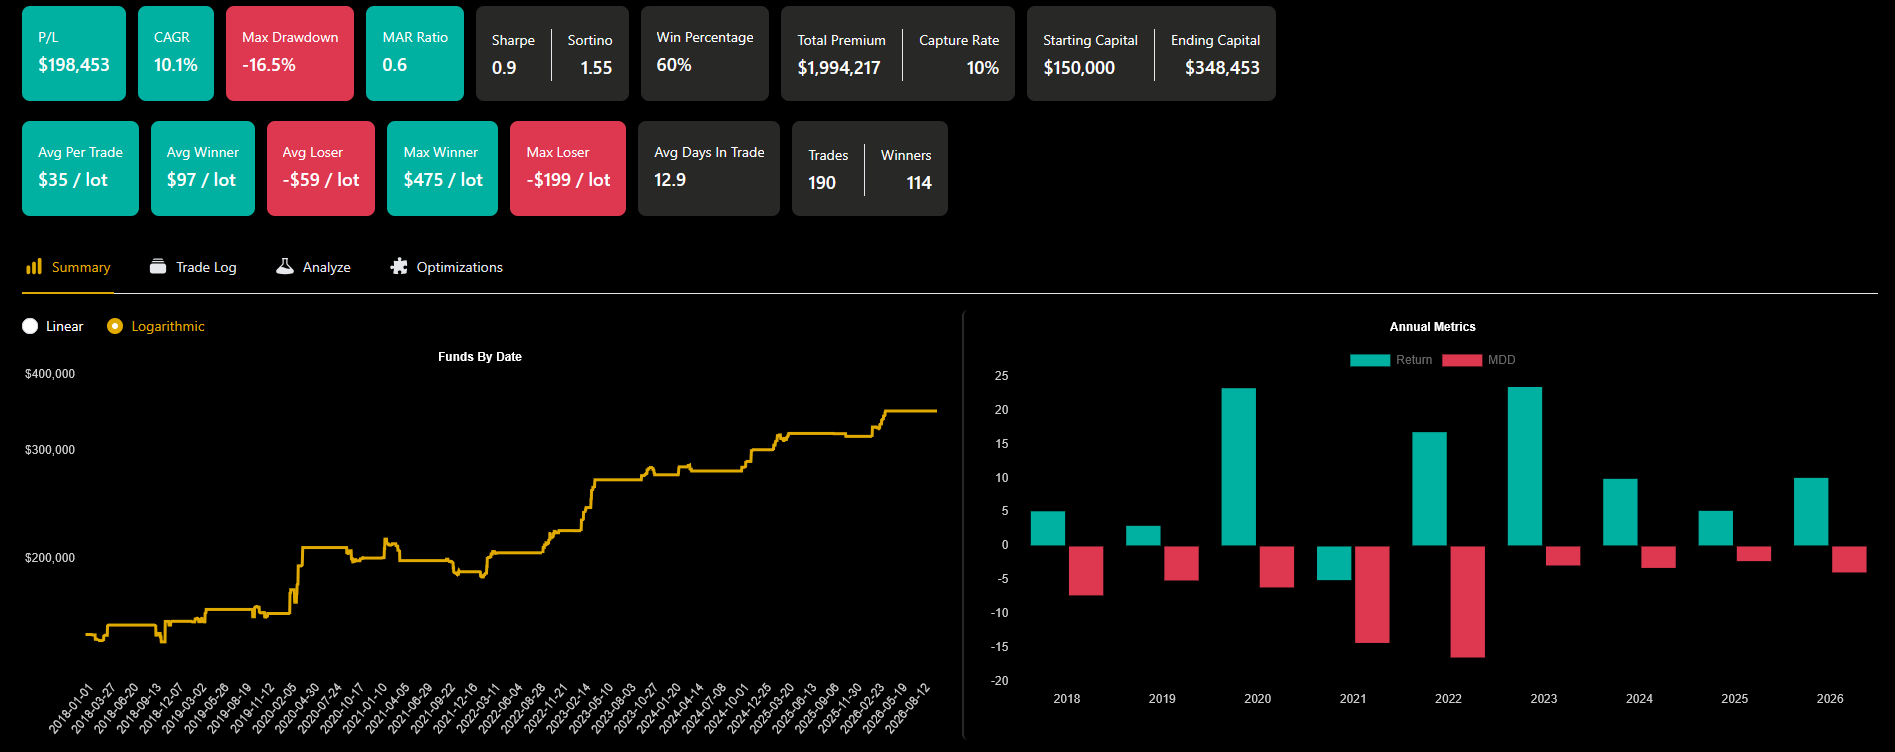Screen dimensions: 1895x752
Task: Click the CAGR 10.1% card
Action: pyautogui.click(x=176, y=53)
